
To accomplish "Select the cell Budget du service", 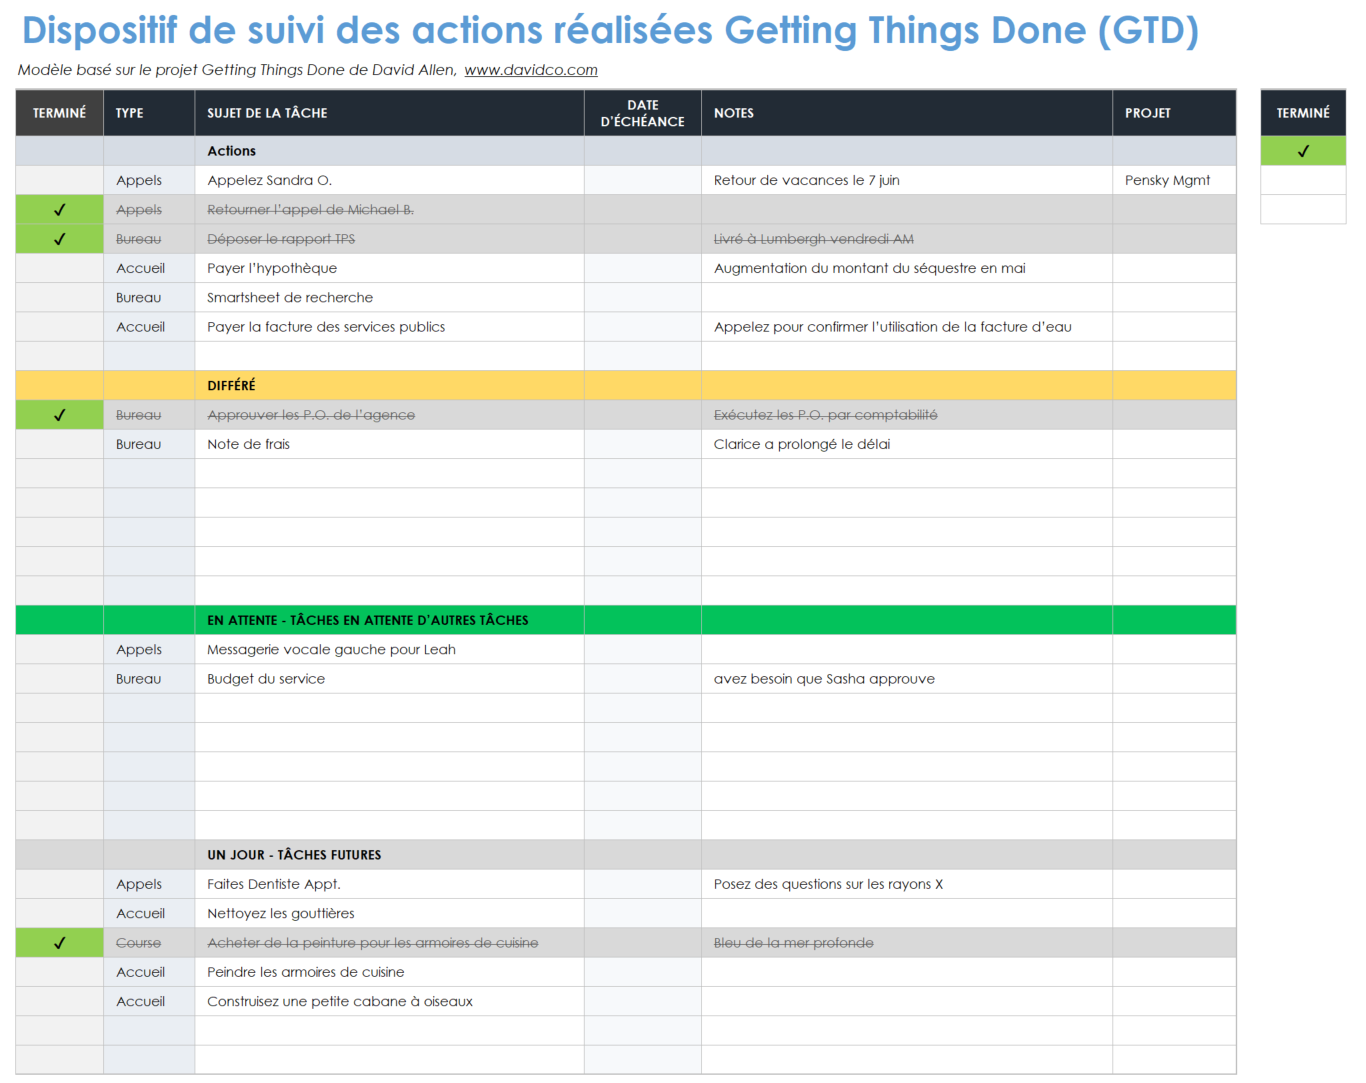I will 389,679.
